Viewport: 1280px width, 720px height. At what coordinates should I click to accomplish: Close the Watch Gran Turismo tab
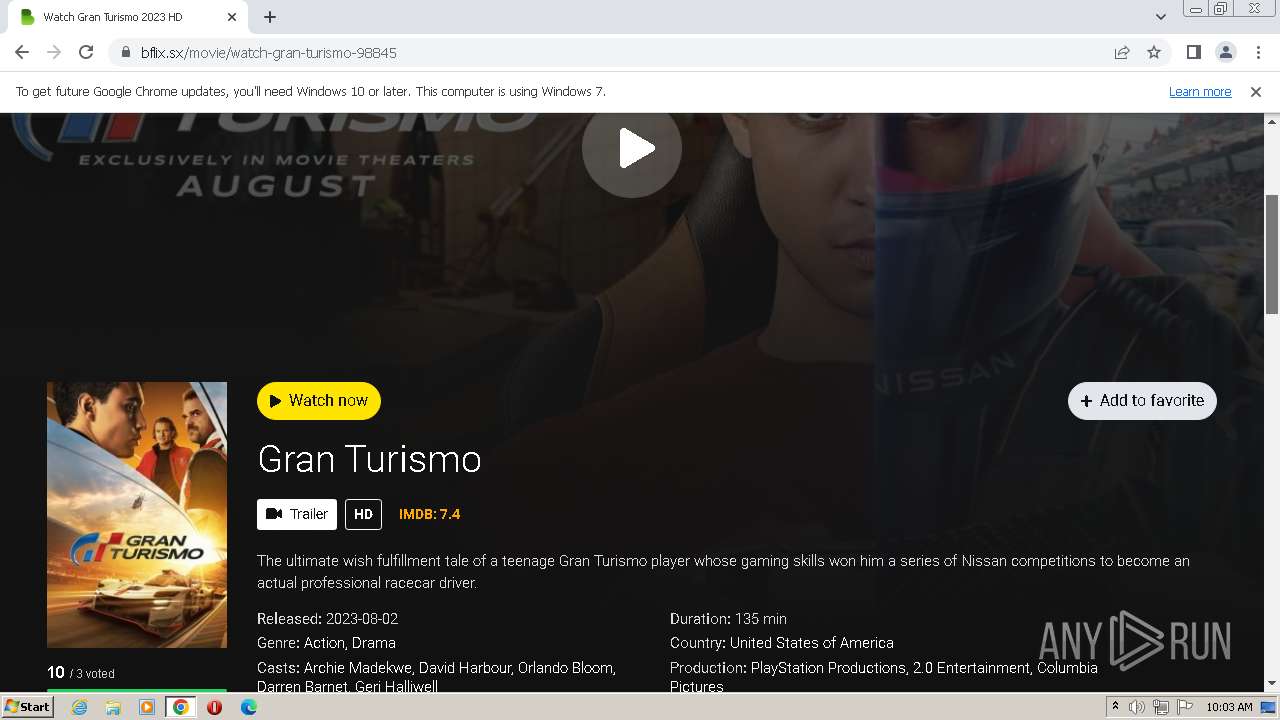click(232, 17)
